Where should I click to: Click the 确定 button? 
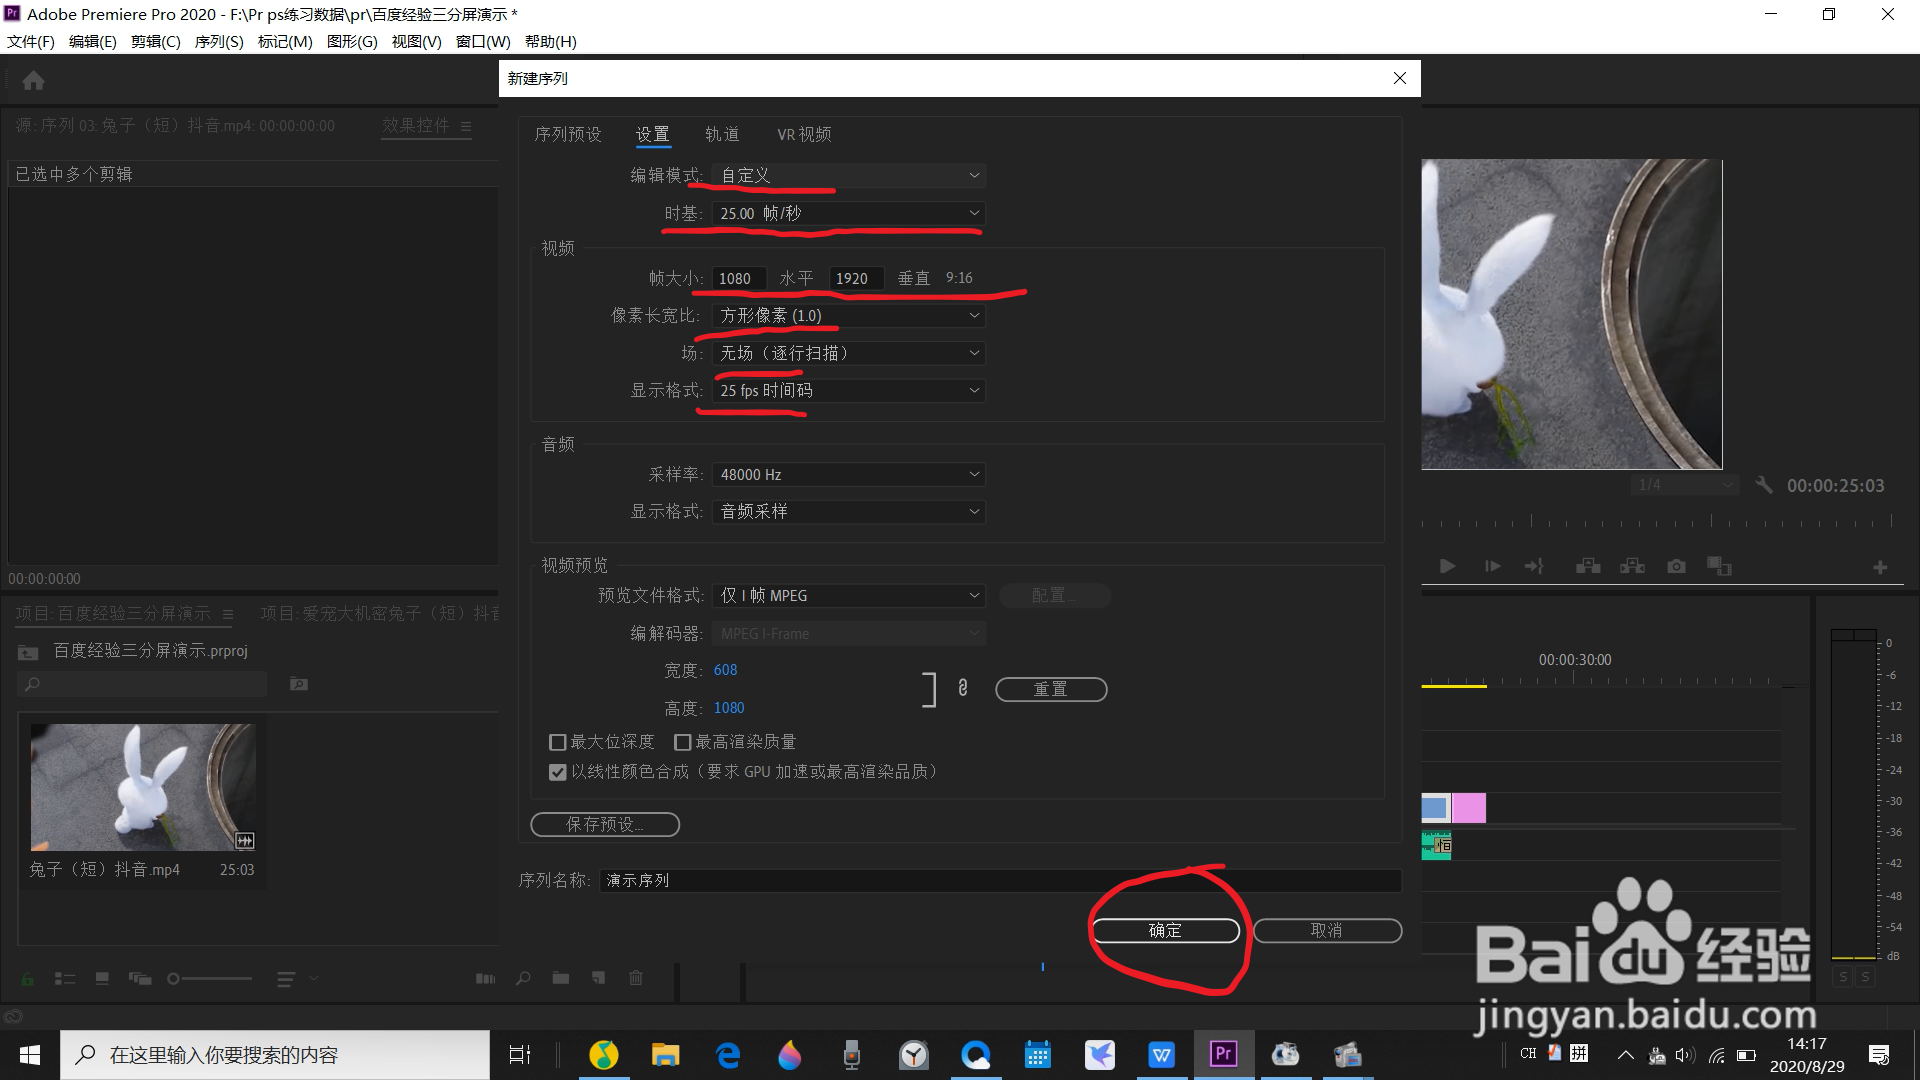pos(1165,931)
